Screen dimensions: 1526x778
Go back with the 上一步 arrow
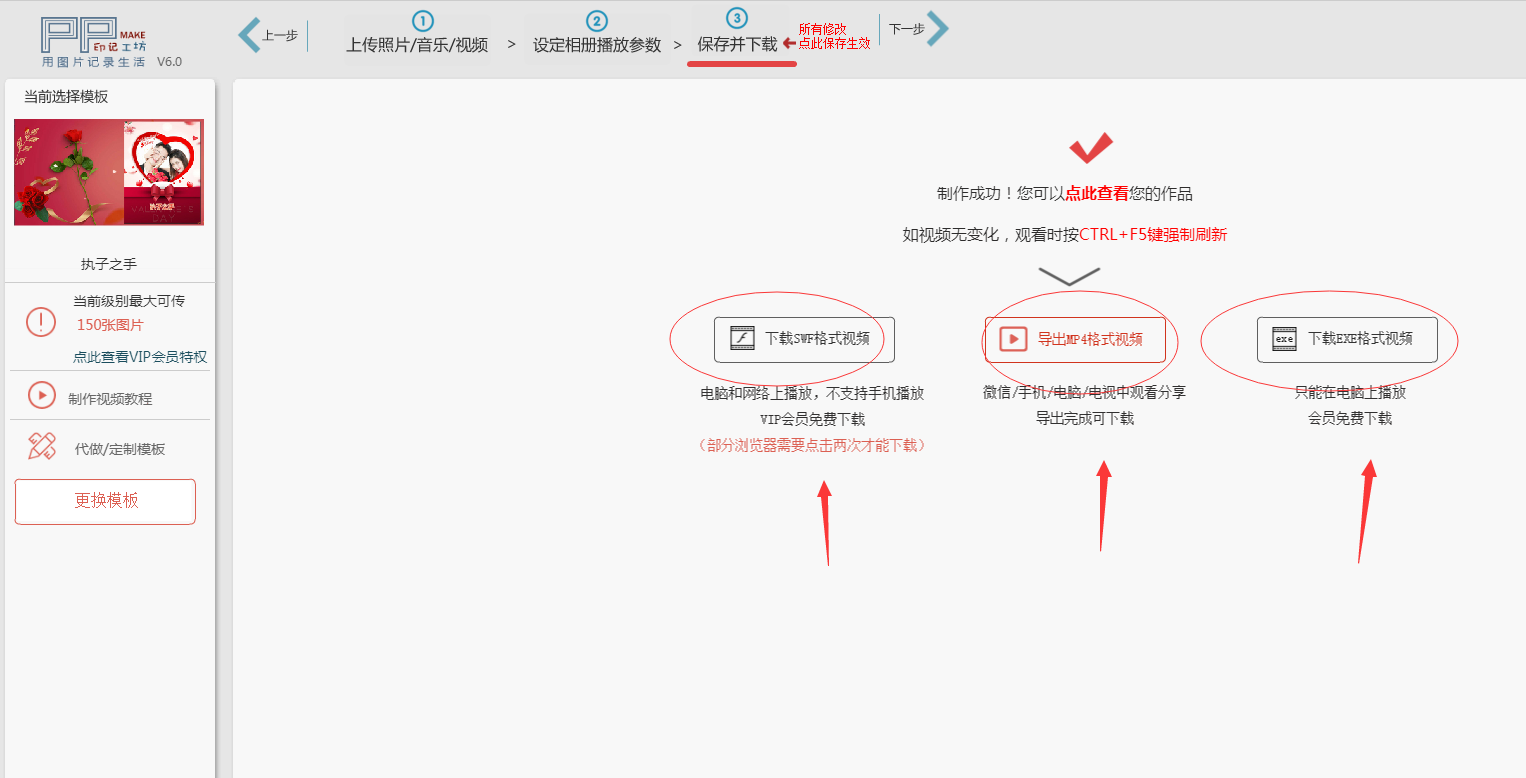point(249,35)
